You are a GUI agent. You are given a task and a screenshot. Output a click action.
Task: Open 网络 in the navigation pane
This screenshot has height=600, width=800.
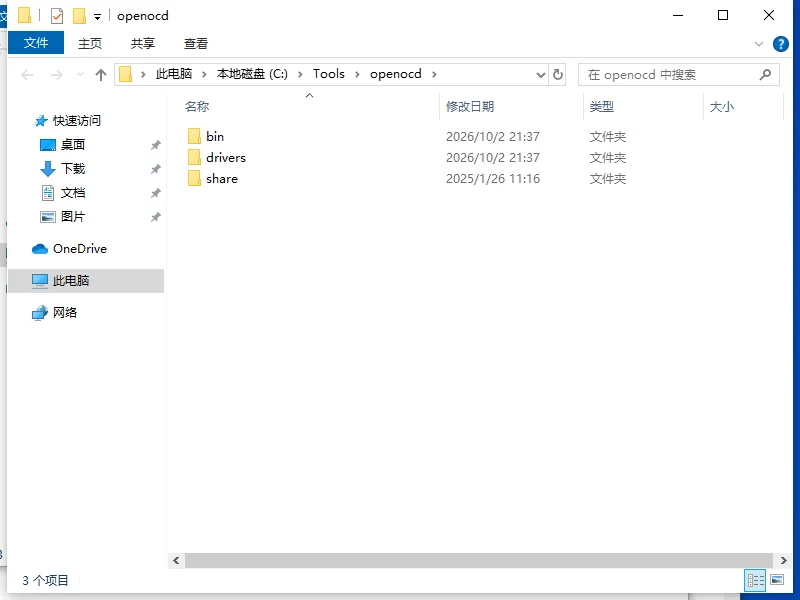(x=65, y=312)
